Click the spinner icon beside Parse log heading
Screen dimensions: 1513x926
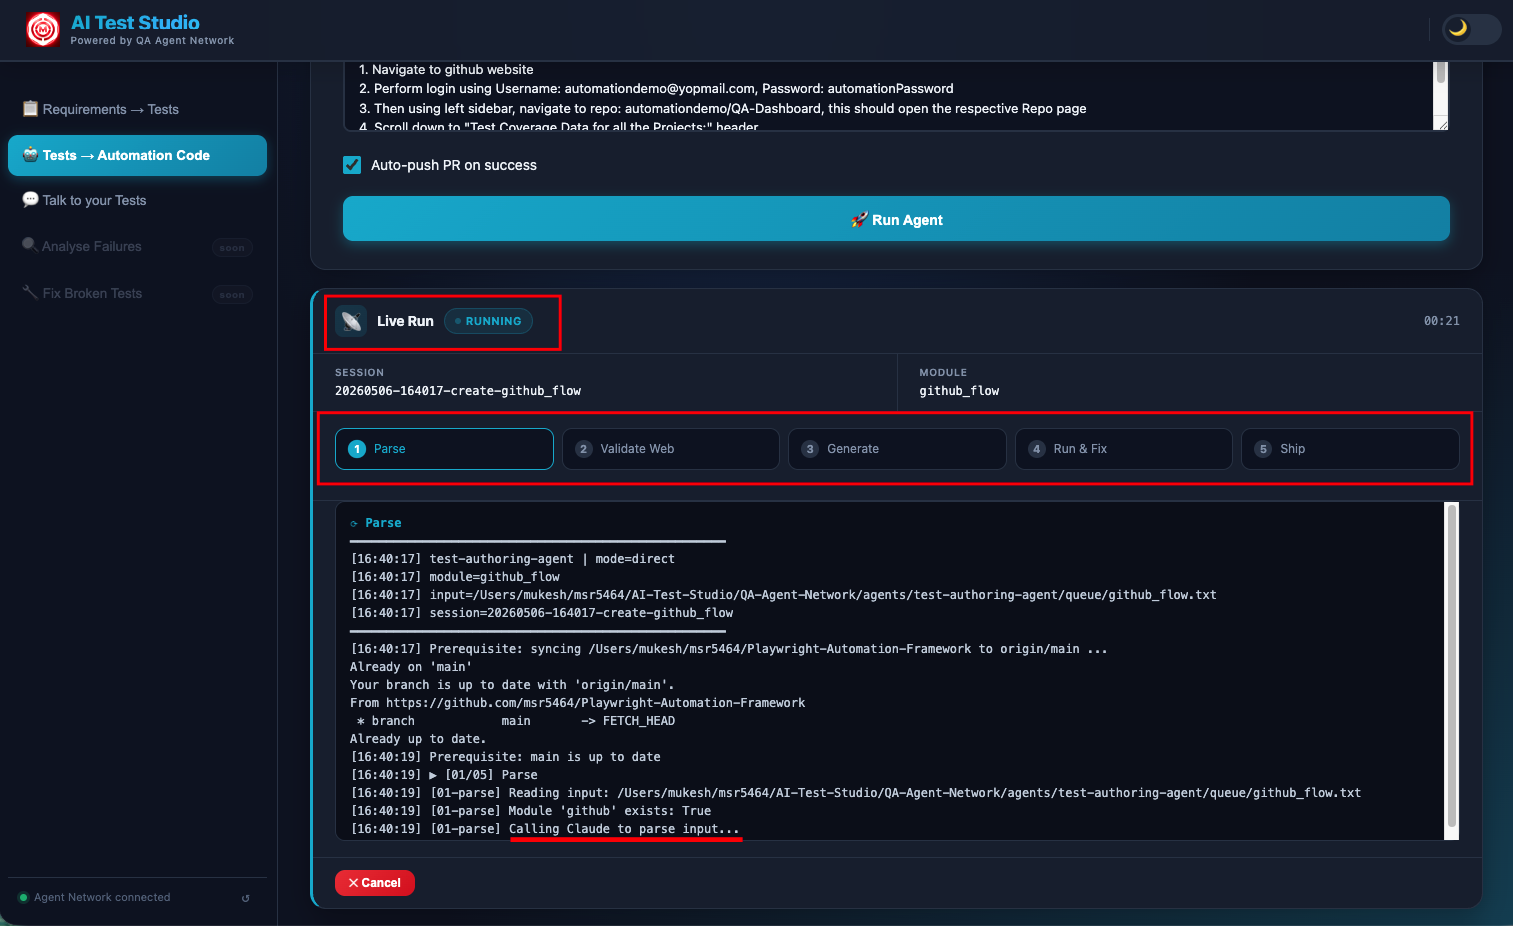point(354,524)
